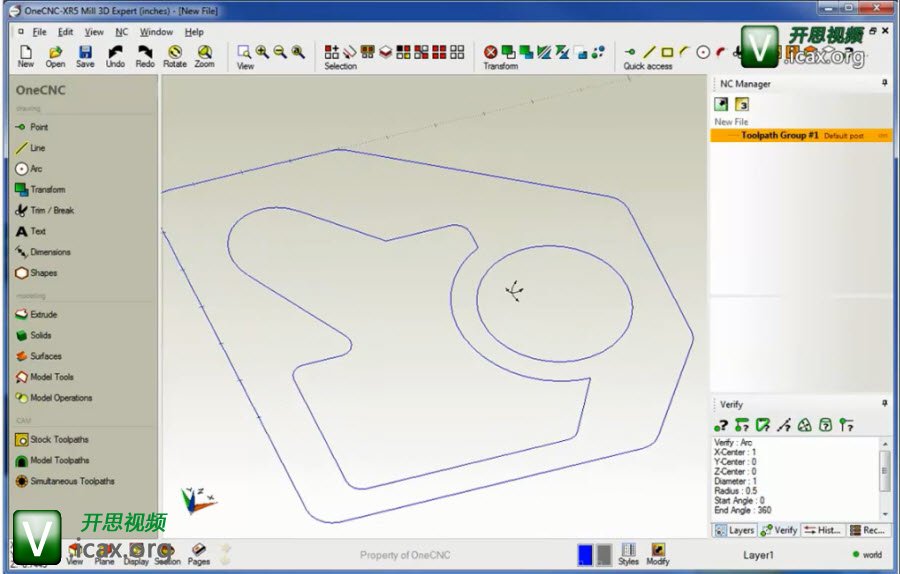Screen dimensions: 900x574
Task: Switch to the Layers tab
Action: point(735,530)
